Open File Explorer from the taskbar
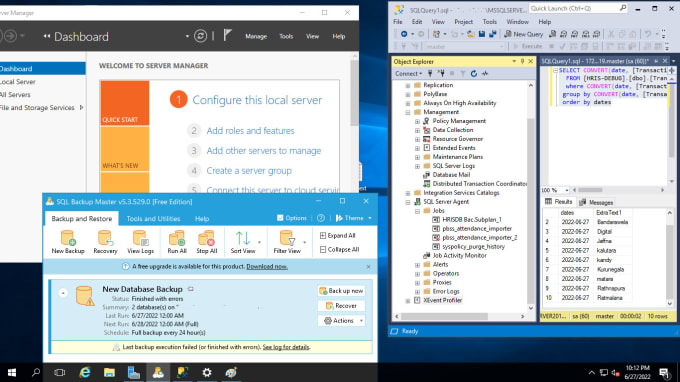680x382 pixels. pyautogui.click(x=109, y=372)
